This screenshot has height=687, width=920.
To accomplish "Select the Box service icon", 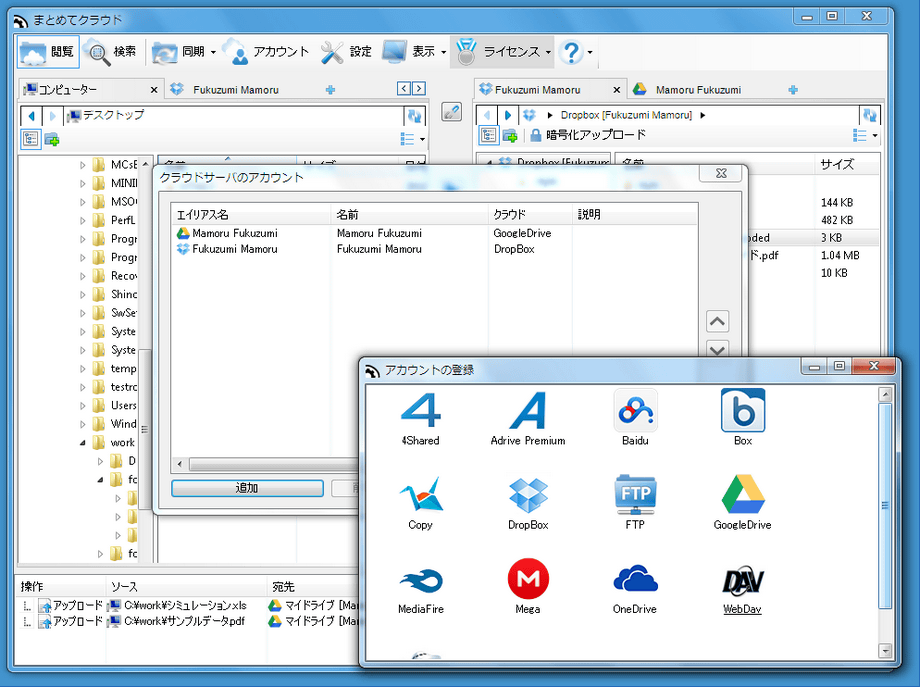I will pyautogui.click(x=743, y=410).
